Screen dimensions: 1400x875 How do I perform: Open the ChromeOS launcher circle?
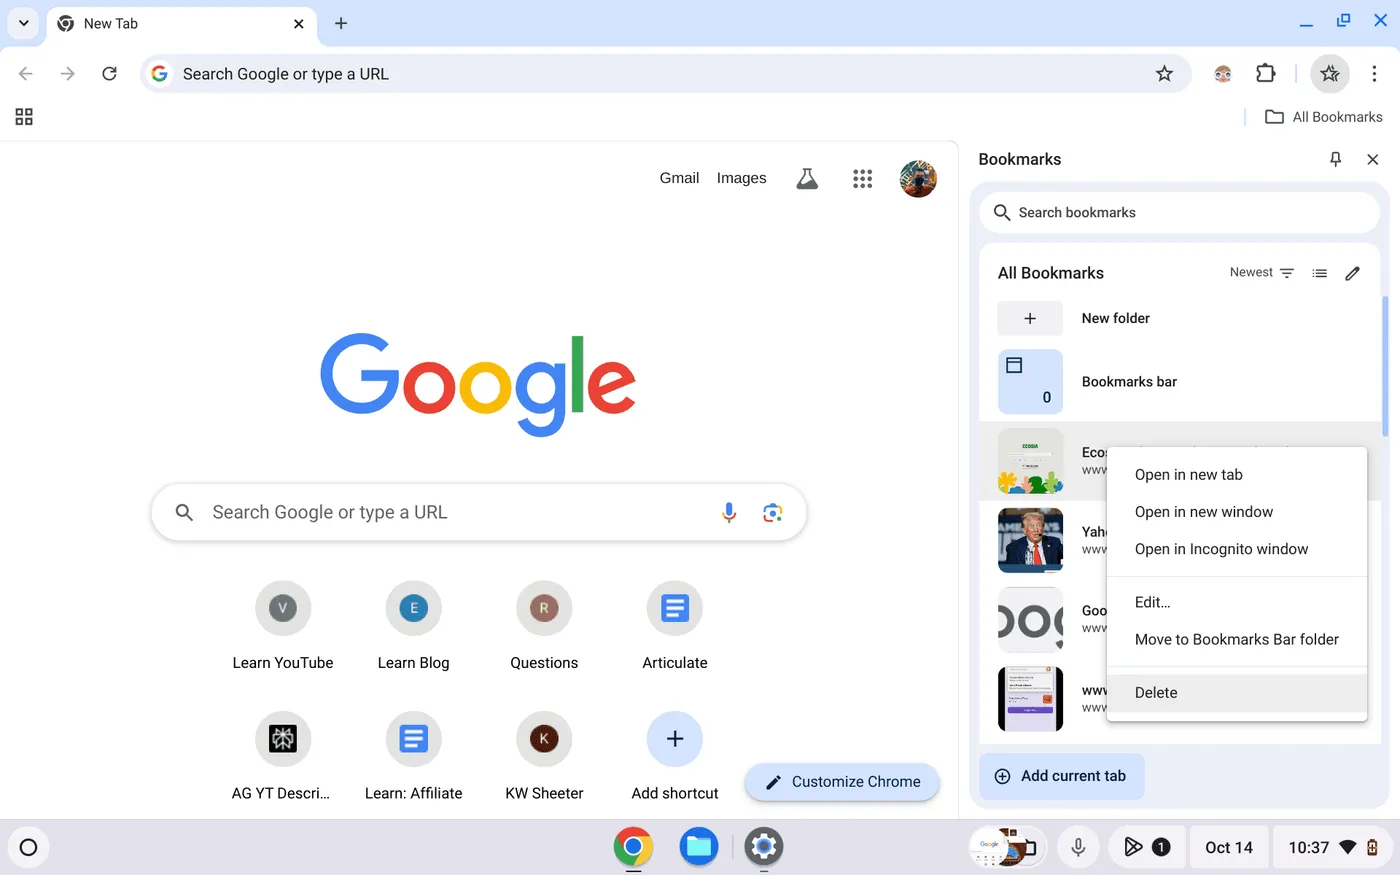pyautogui.click(x=28, y=847)
